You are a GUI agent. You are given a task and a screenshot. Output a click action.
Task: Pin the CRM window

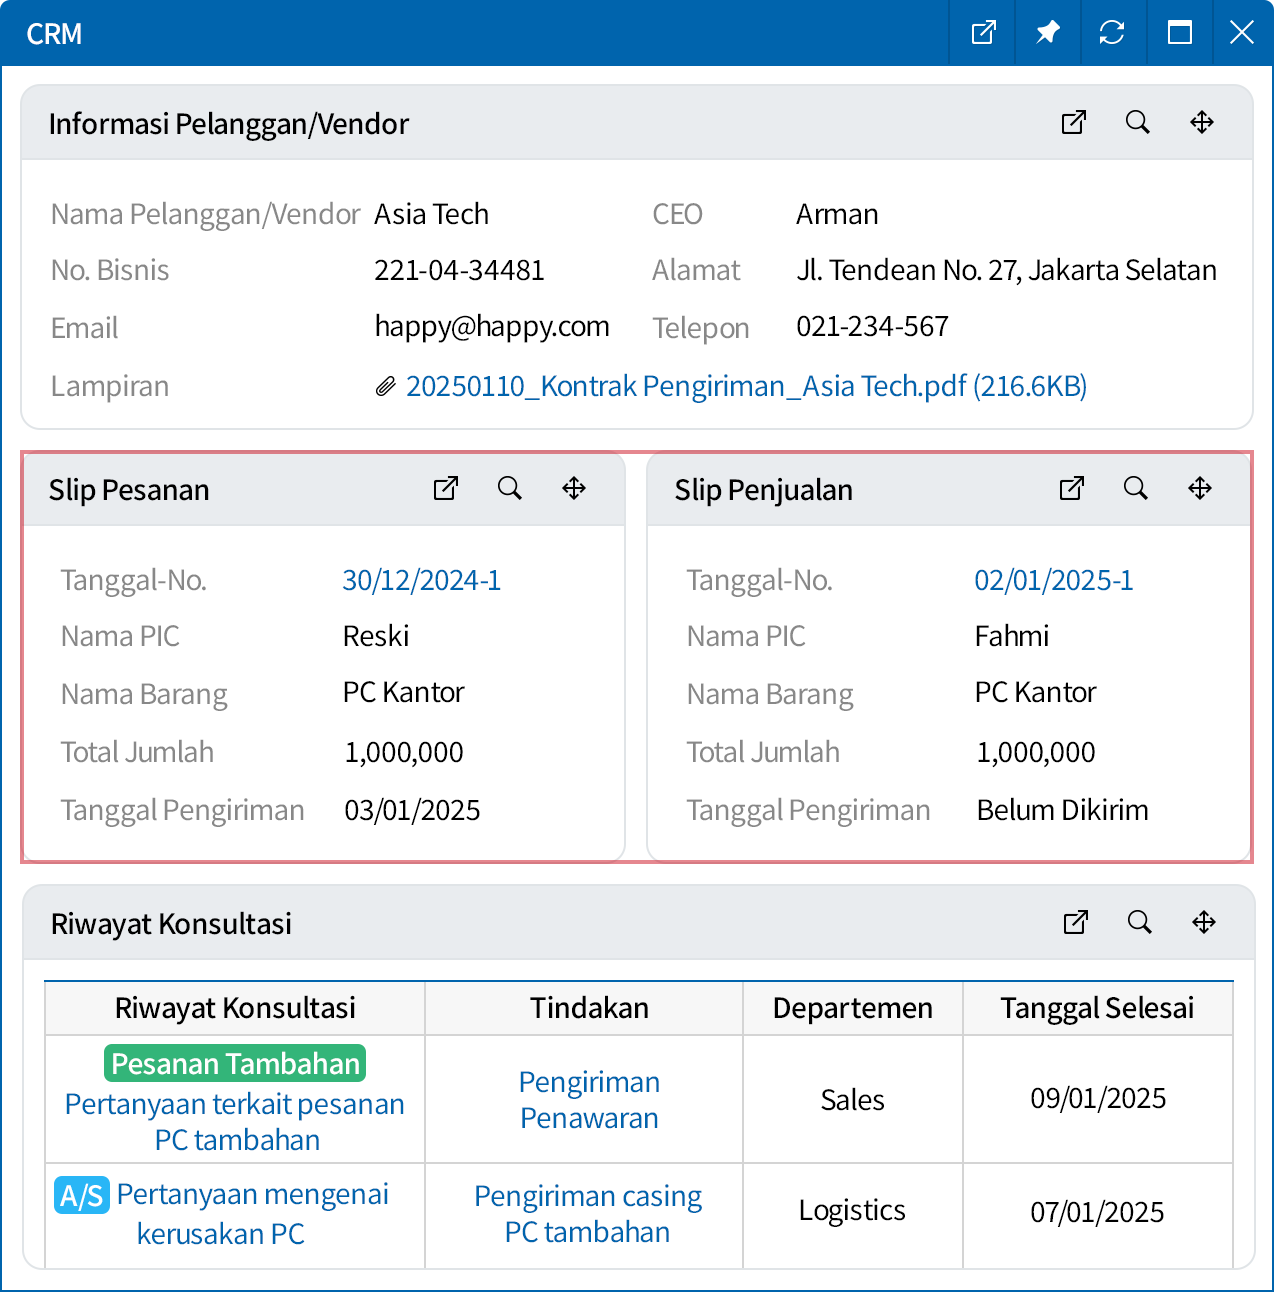(1047, 33)
